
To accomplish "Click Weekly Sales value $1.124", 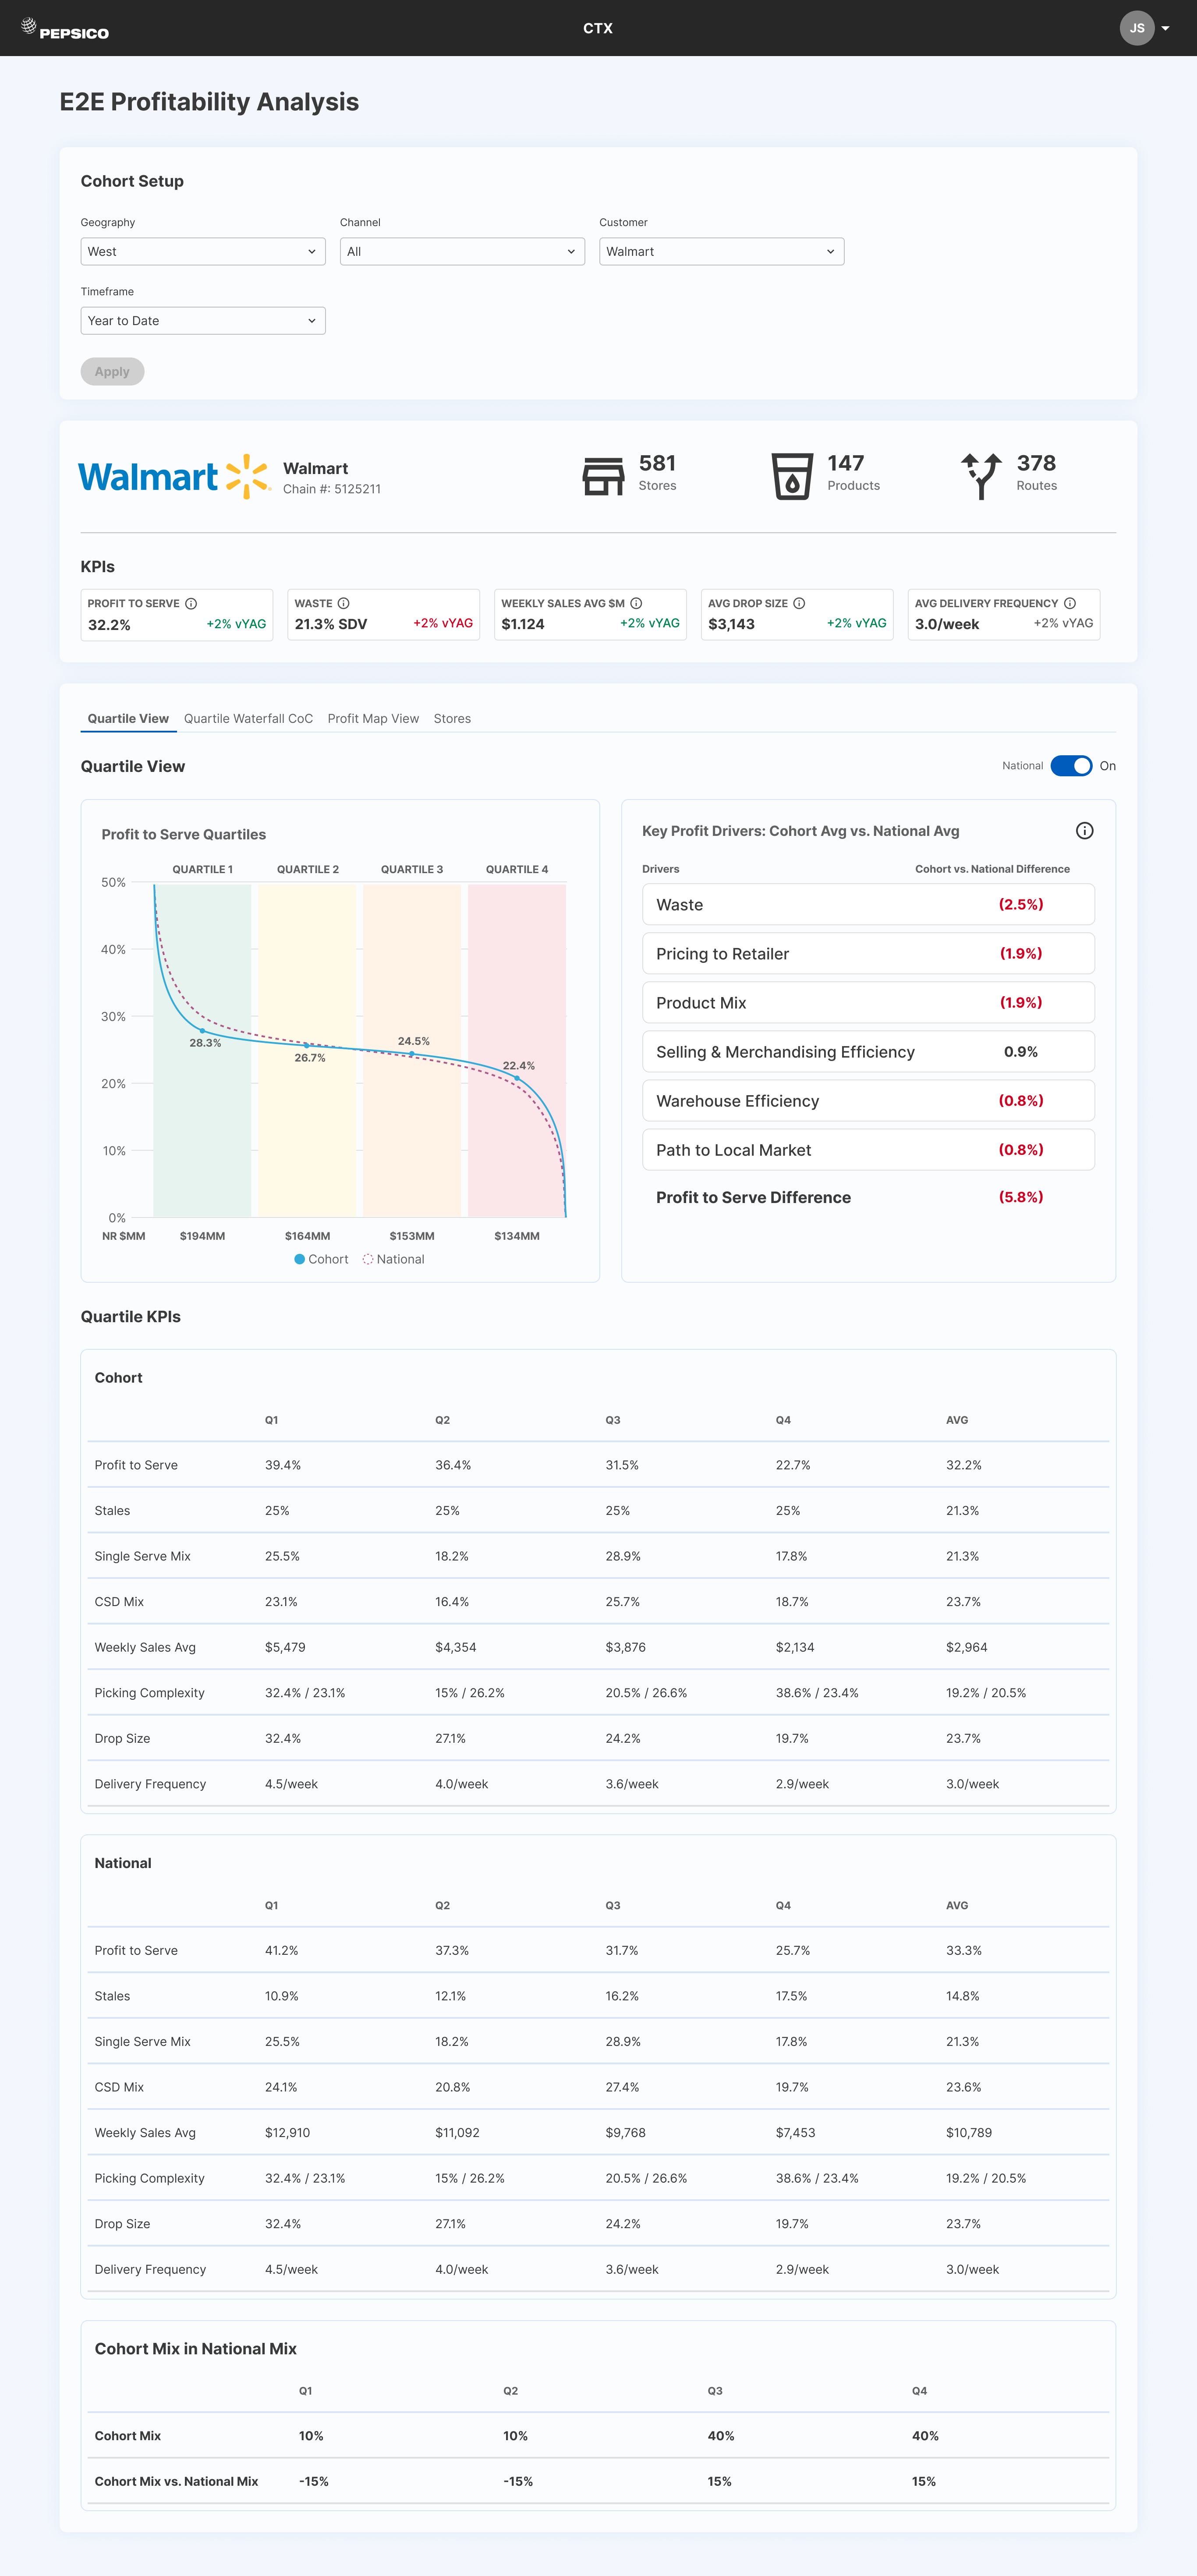I will pyautogui.click(x=523, y=624).
